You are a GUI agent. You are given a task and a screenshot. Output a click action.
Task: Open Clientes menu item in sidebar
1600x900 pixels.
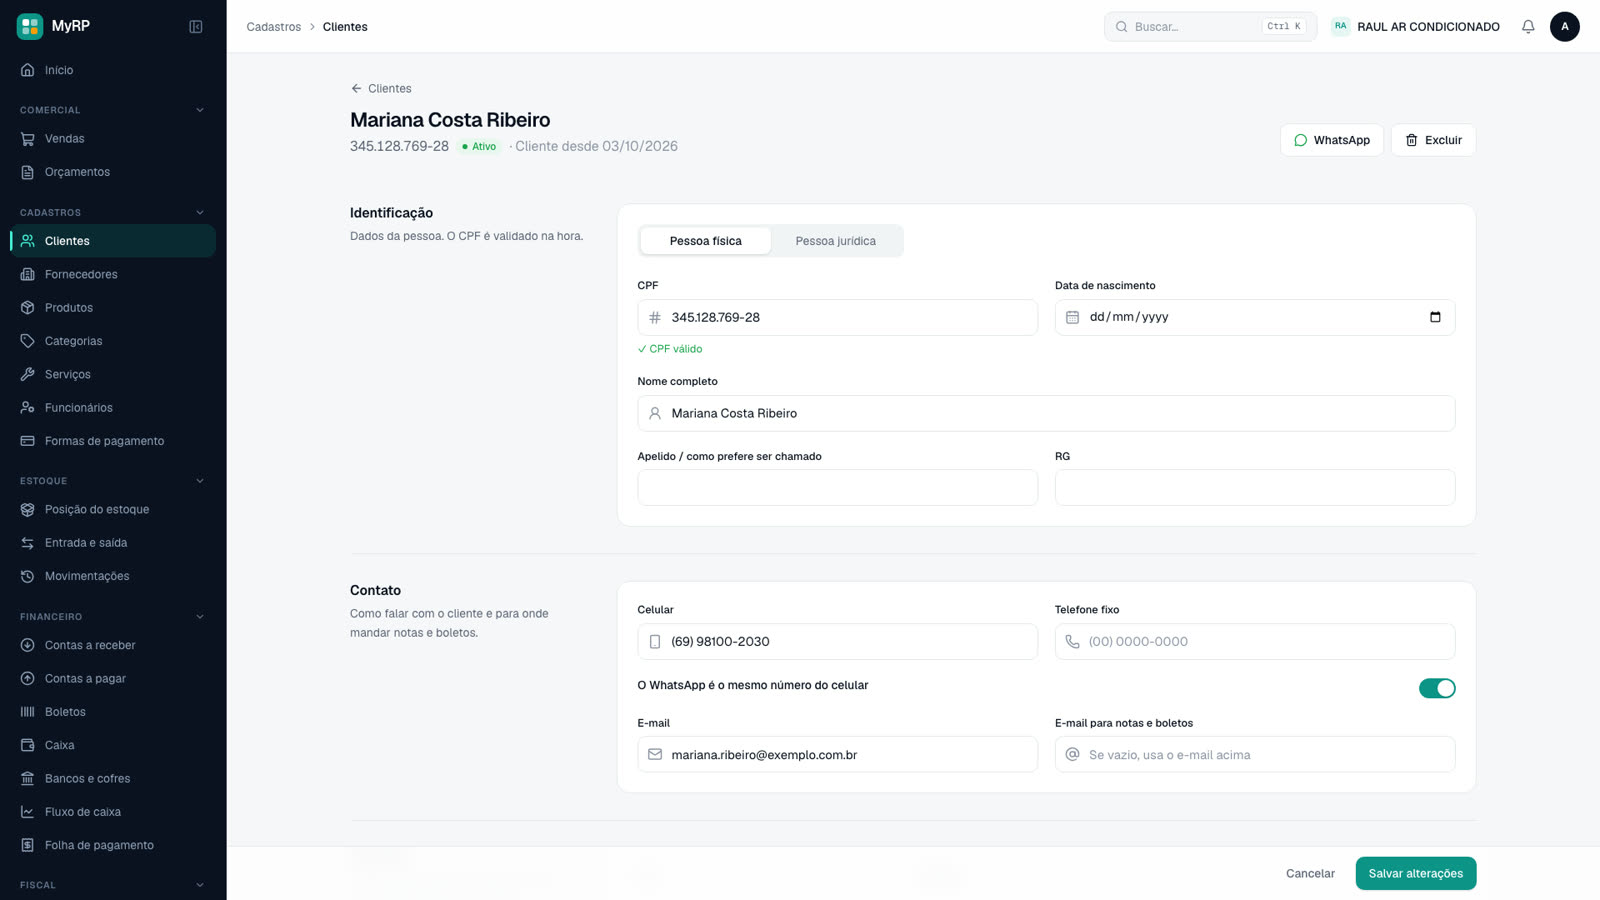(x=113, y=241)
